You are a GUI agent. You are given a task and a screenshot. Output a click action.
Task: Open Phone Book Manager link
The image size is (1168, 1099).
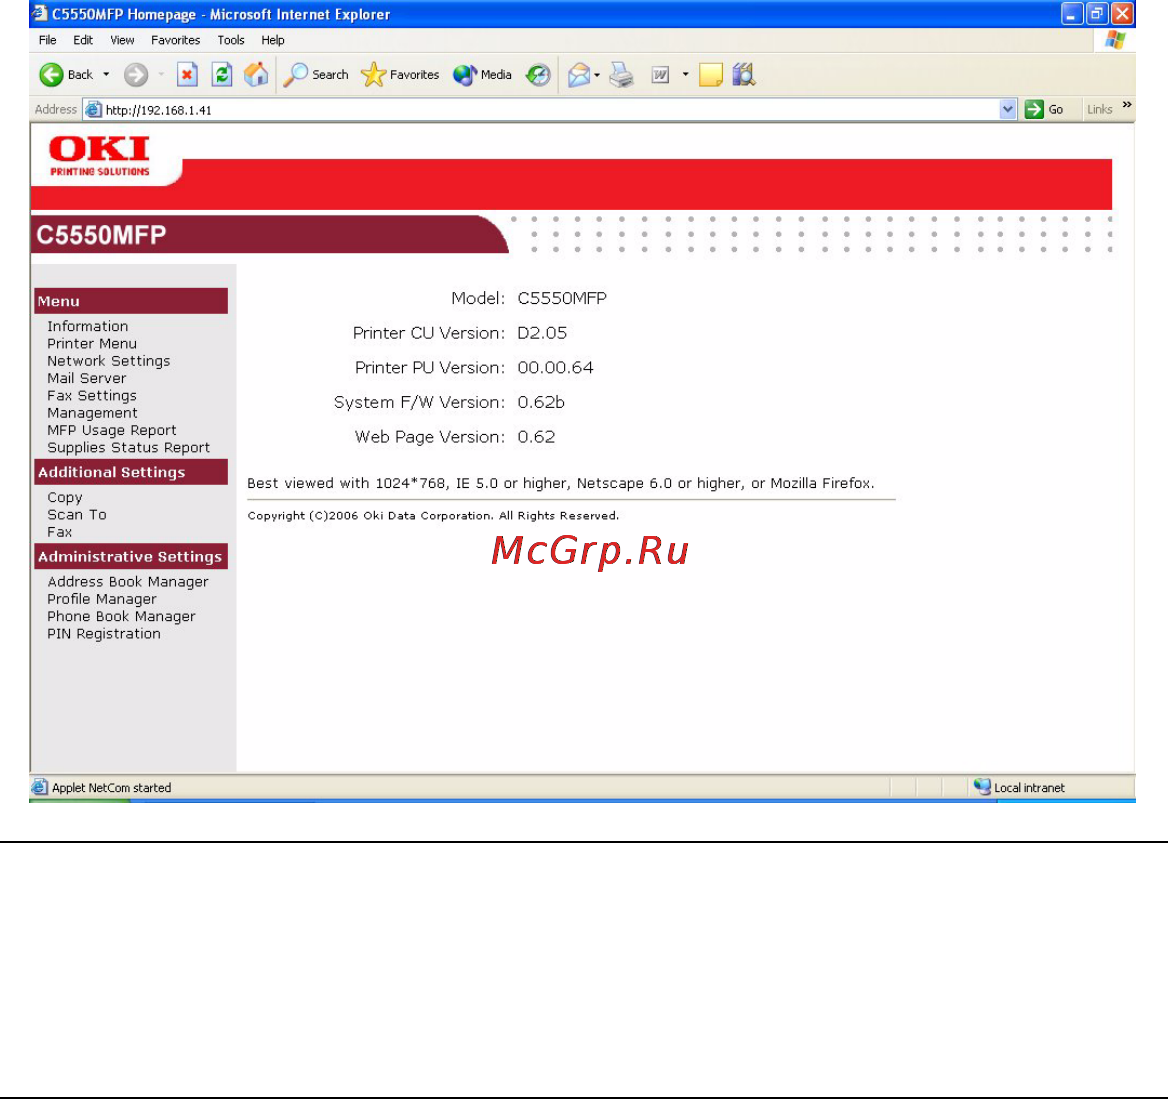(121, 616)
